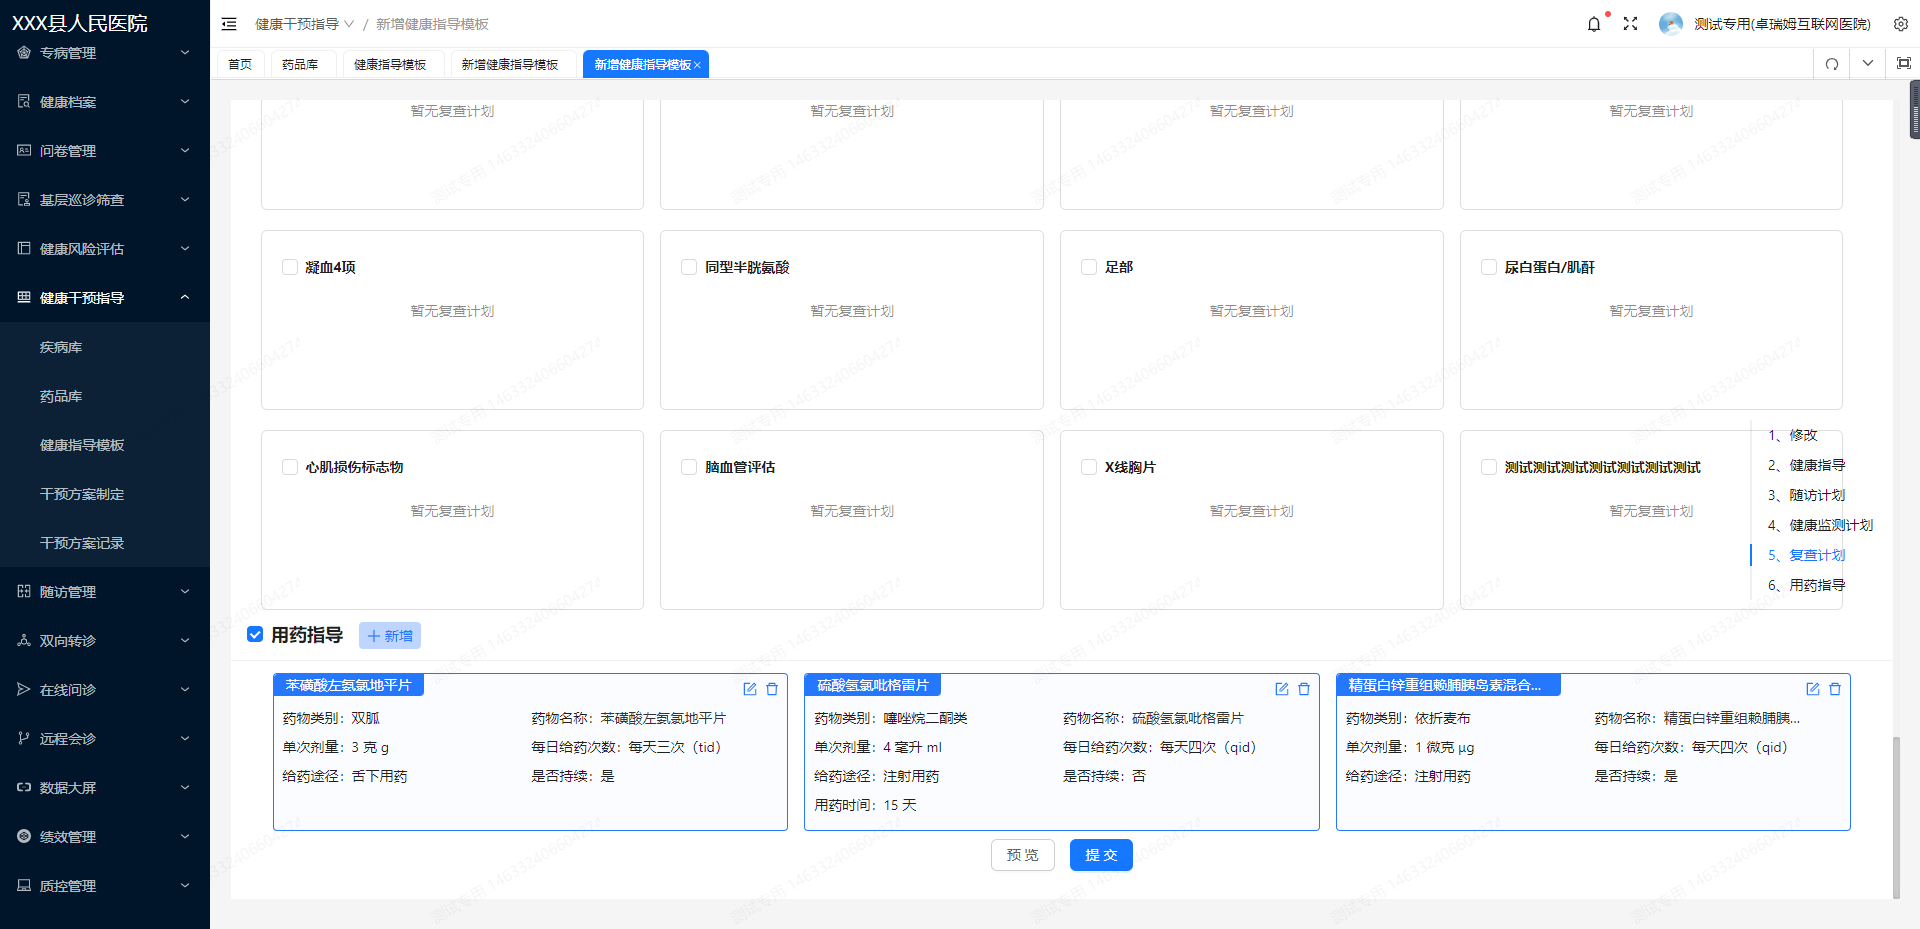Check the 凝血4项 checkbox
This screenshot has width=1920, height=929.
[290, 267]
